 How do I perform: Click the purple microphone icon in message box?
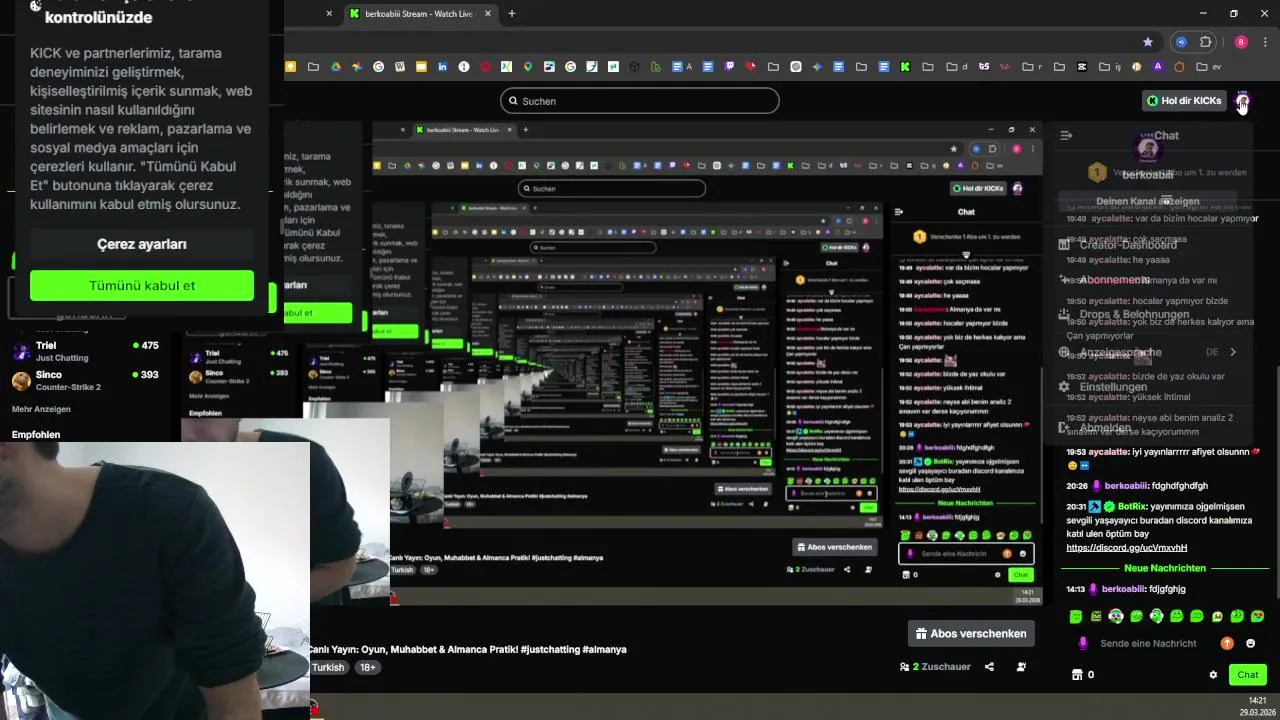tap(1082, 643)
